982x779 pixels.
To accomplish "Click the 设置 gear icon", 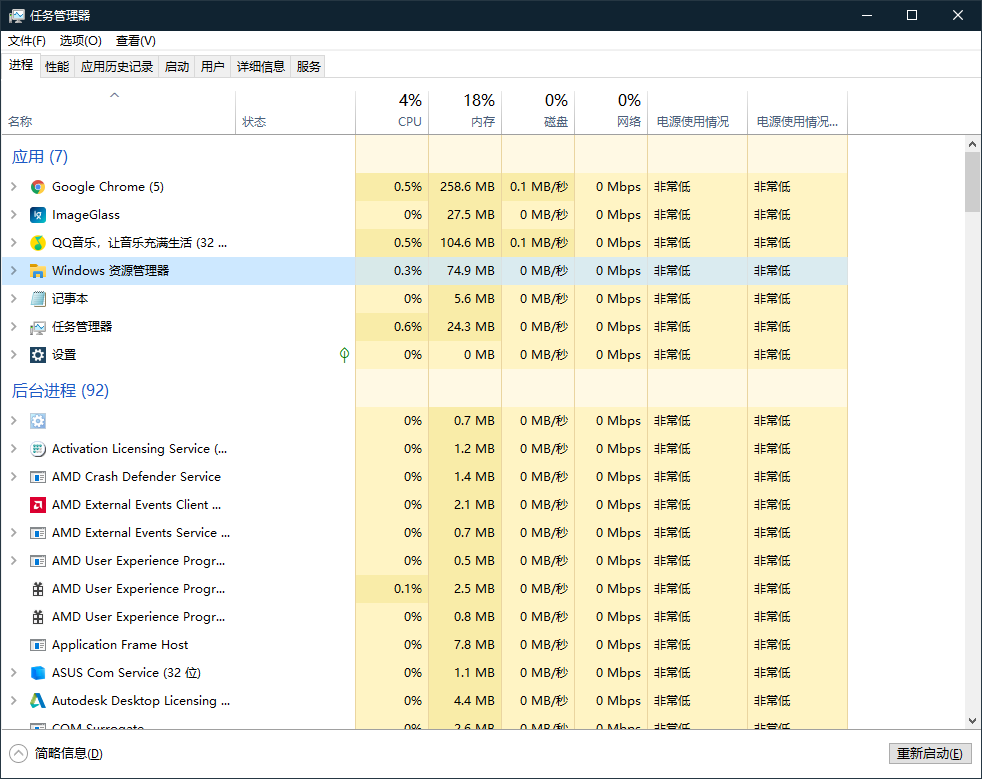I will point(37,354).
